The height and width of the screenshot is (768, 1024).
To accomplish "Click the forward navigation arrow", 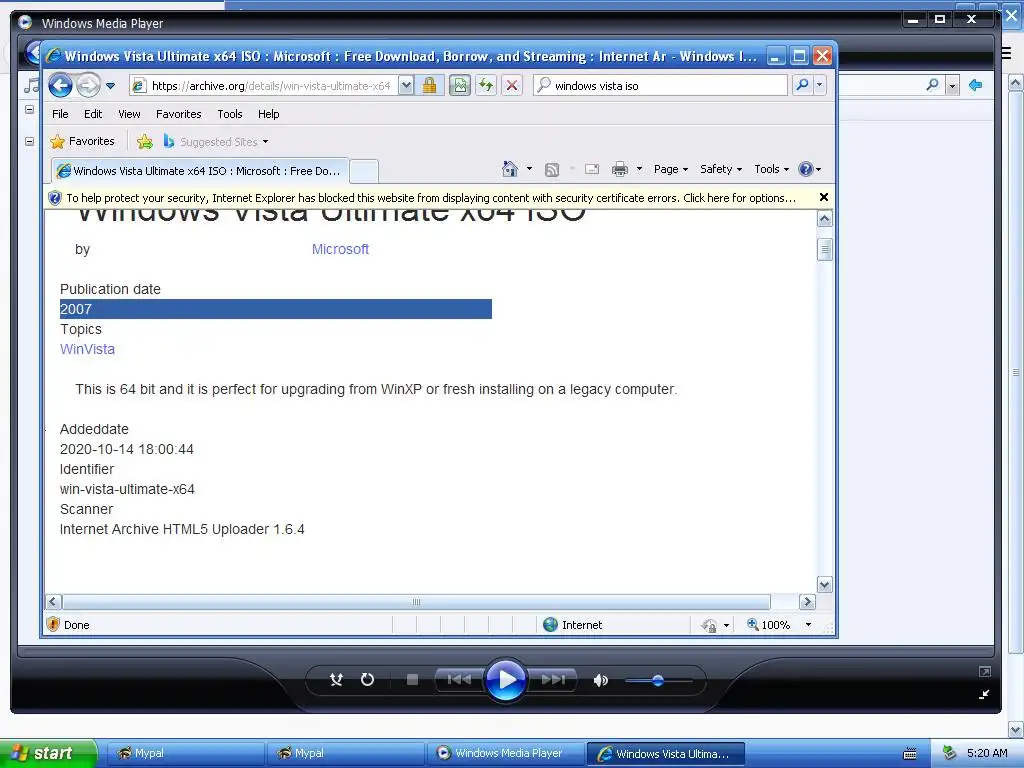I will [x=88, y=86].
